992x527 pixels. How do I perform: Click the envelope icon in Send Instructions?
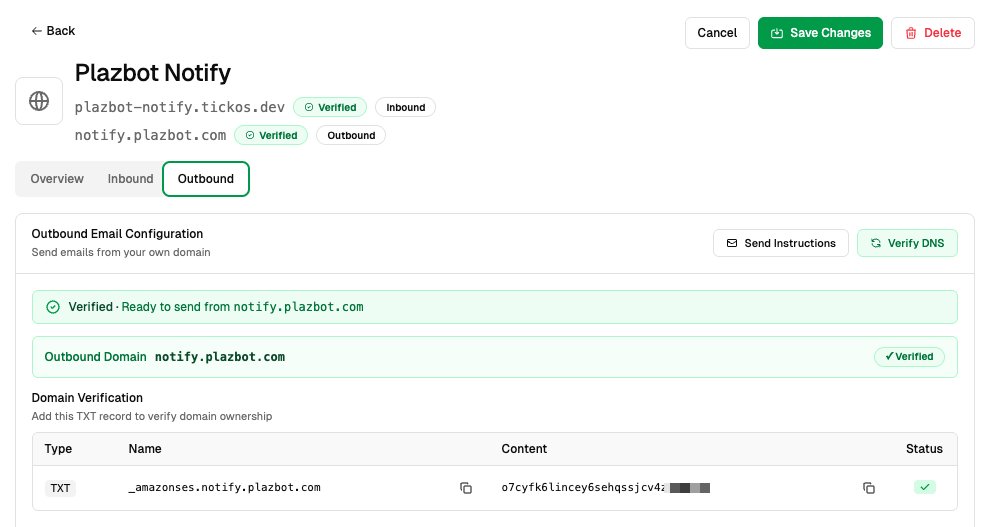pos(732,243)
